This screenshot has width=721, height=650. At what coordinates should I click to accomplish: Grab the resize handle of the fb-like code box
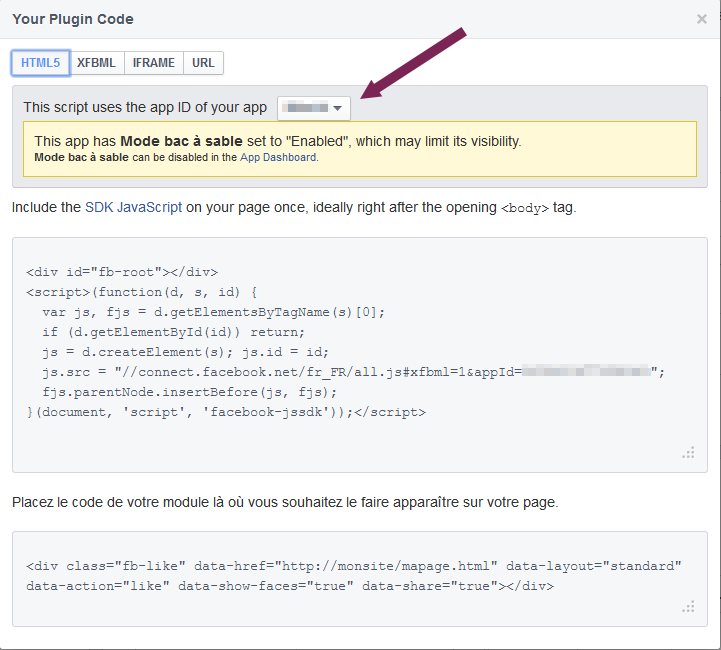pos(688,607)
